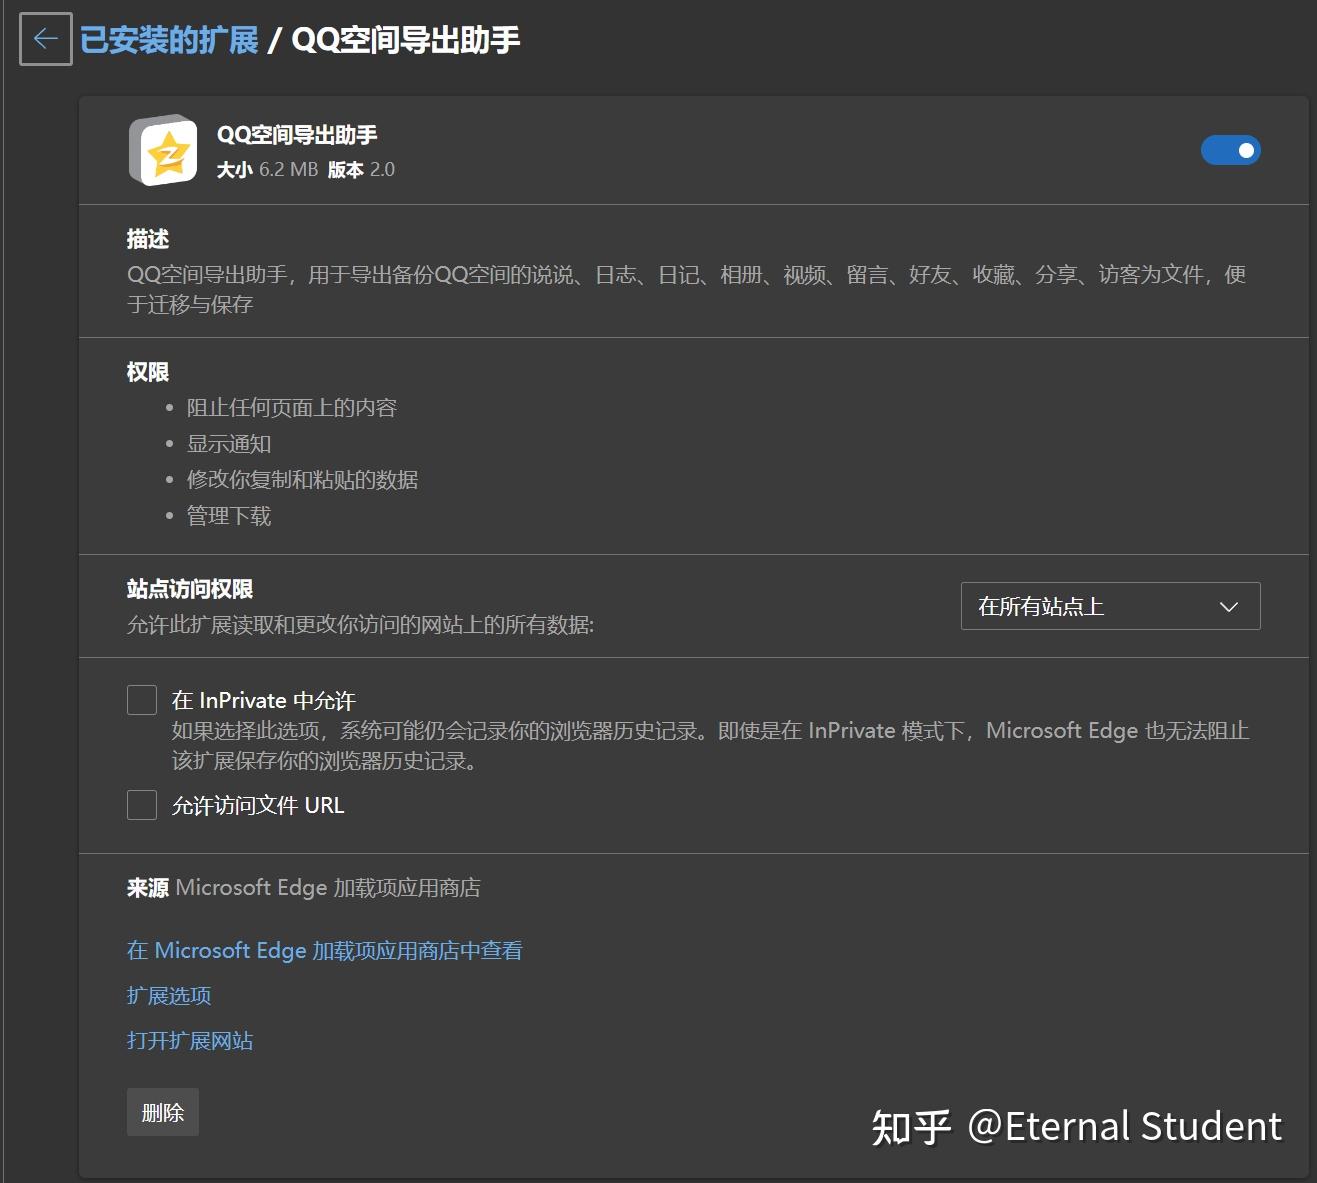Click the 删除 button
Image resolution: width=1317 pixels, height=1183 pixels.
(163, 1112)
